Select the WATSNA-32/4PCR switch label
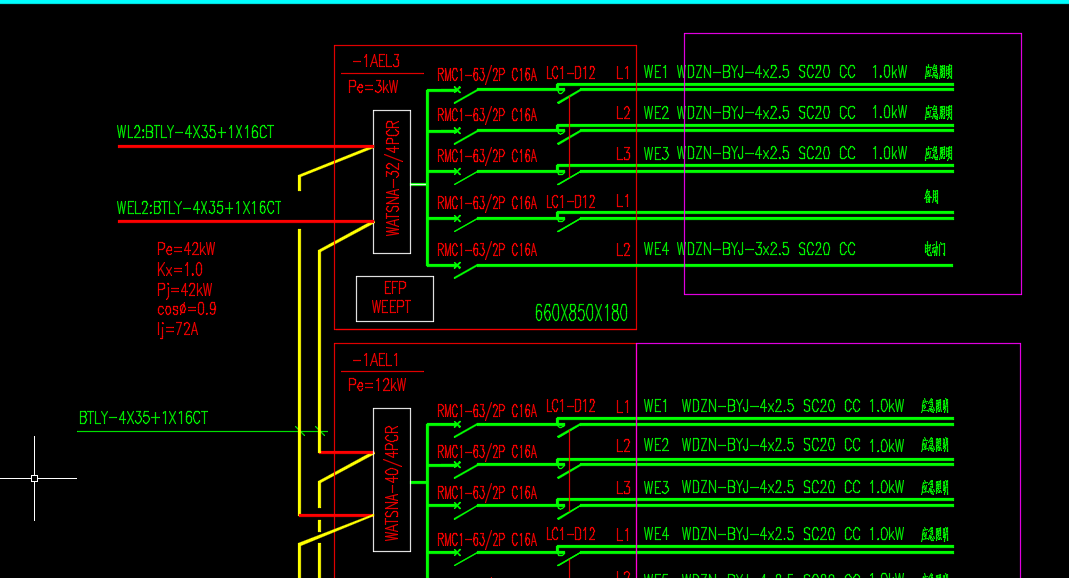 pos(393,179)
